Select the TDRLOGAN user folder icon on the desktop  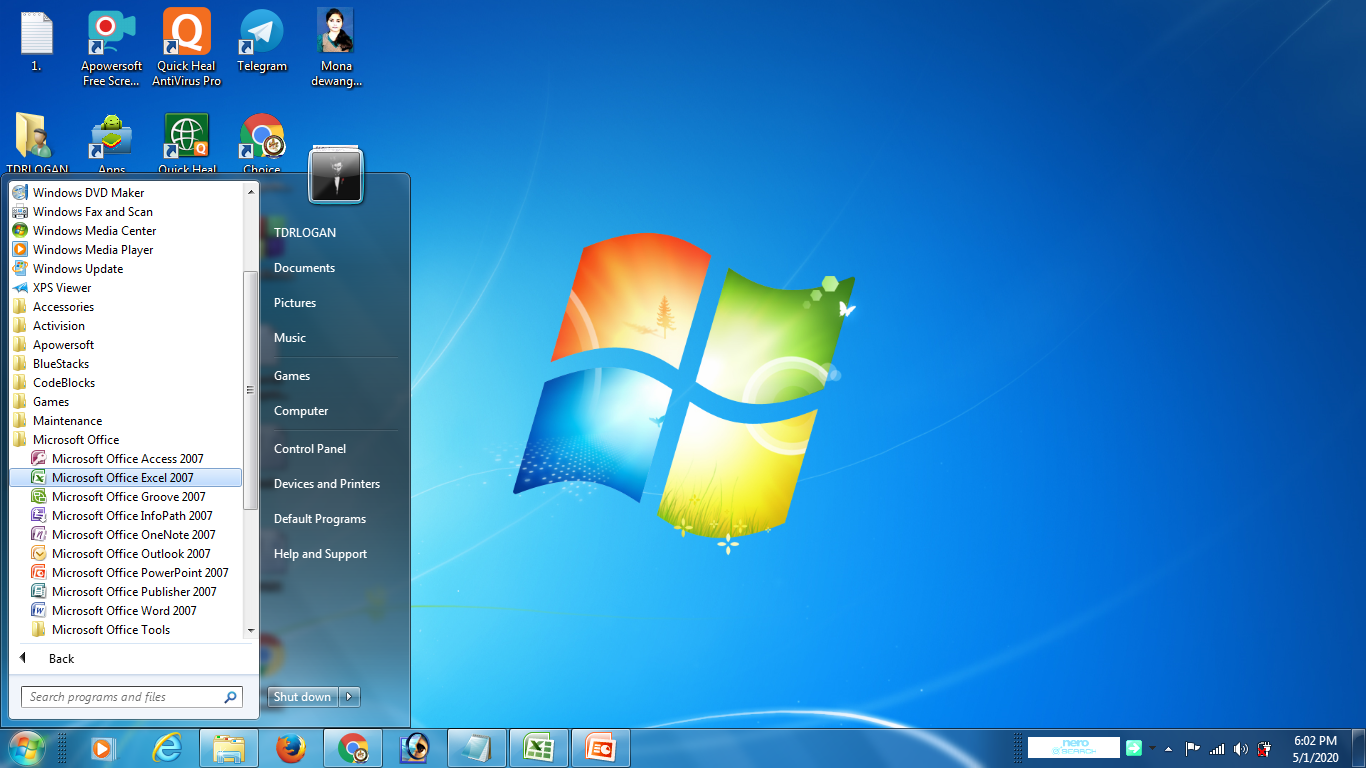point(37,143)
